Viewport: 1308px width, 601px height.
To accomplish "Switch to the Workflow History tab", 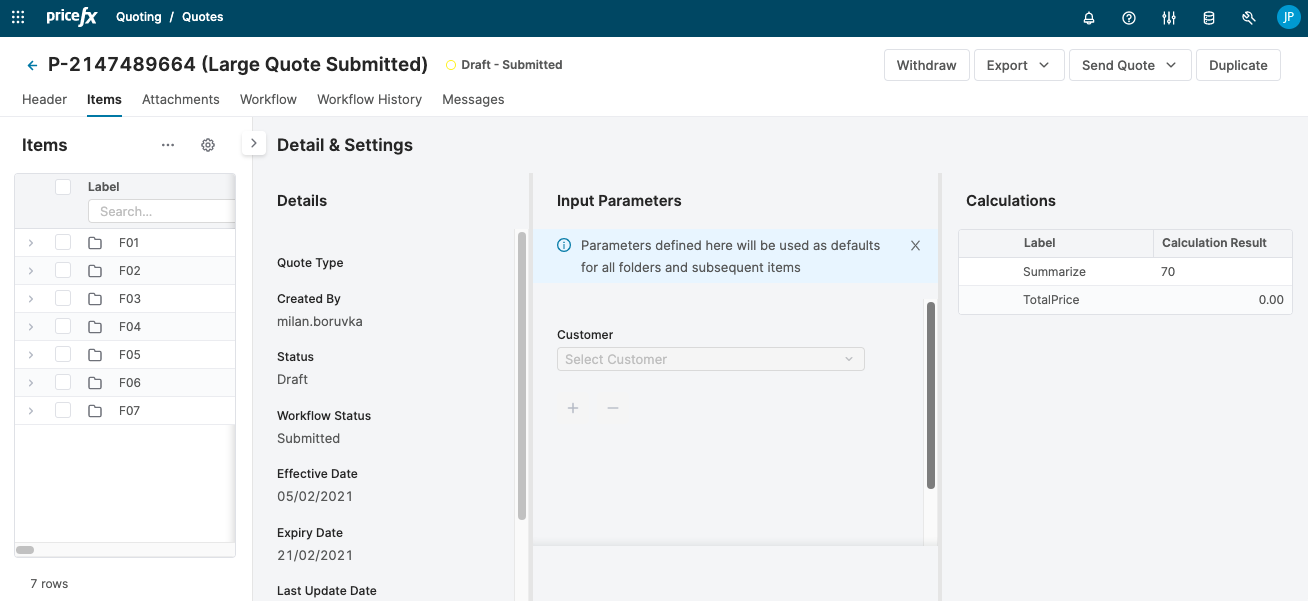I will coord(369,99).
